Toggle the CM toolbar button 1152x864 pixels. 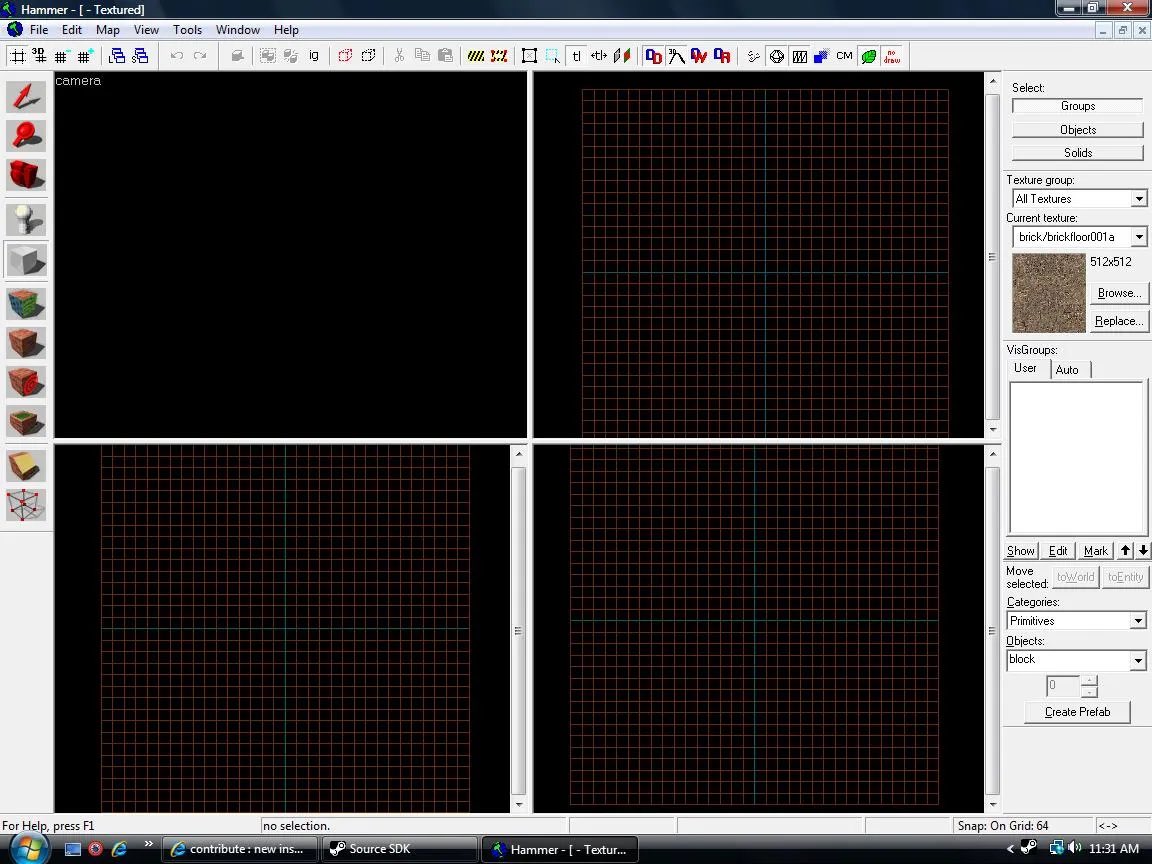(844, 56)
